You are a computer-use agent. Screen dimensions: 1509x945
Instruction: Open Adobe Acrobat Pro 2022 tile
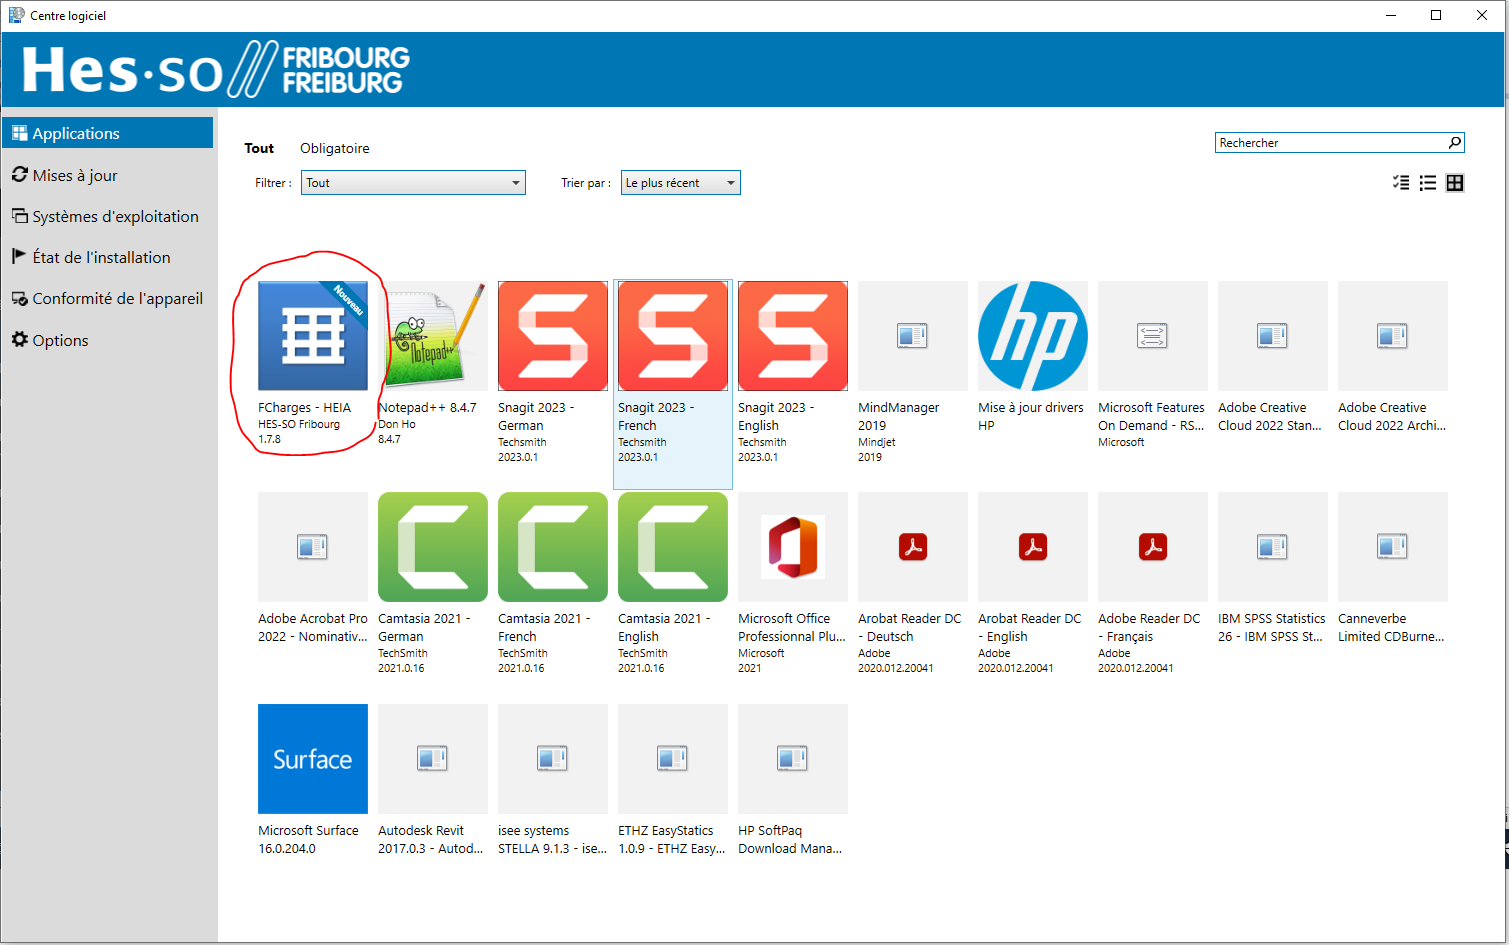(x=313, y=547)
